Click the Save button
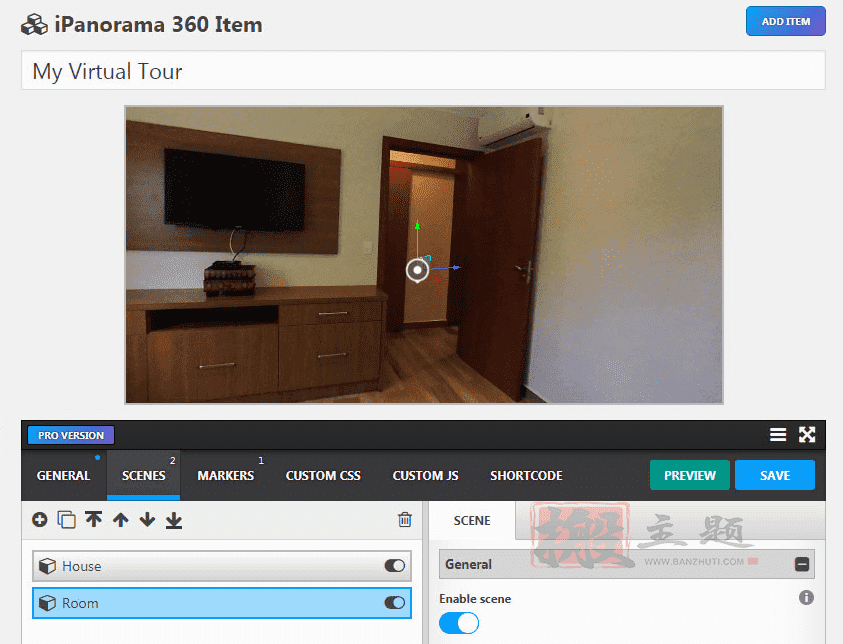 click(775, 475)
